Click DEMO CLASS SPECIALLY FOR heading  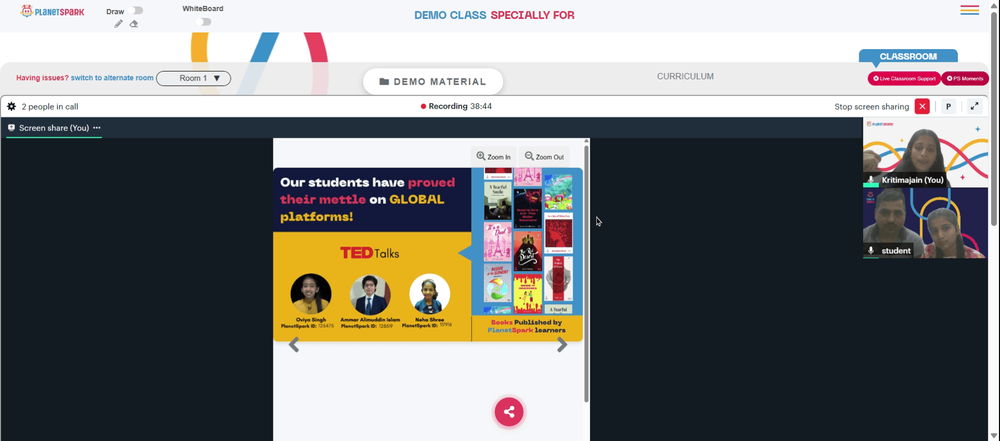pos(494,15)
